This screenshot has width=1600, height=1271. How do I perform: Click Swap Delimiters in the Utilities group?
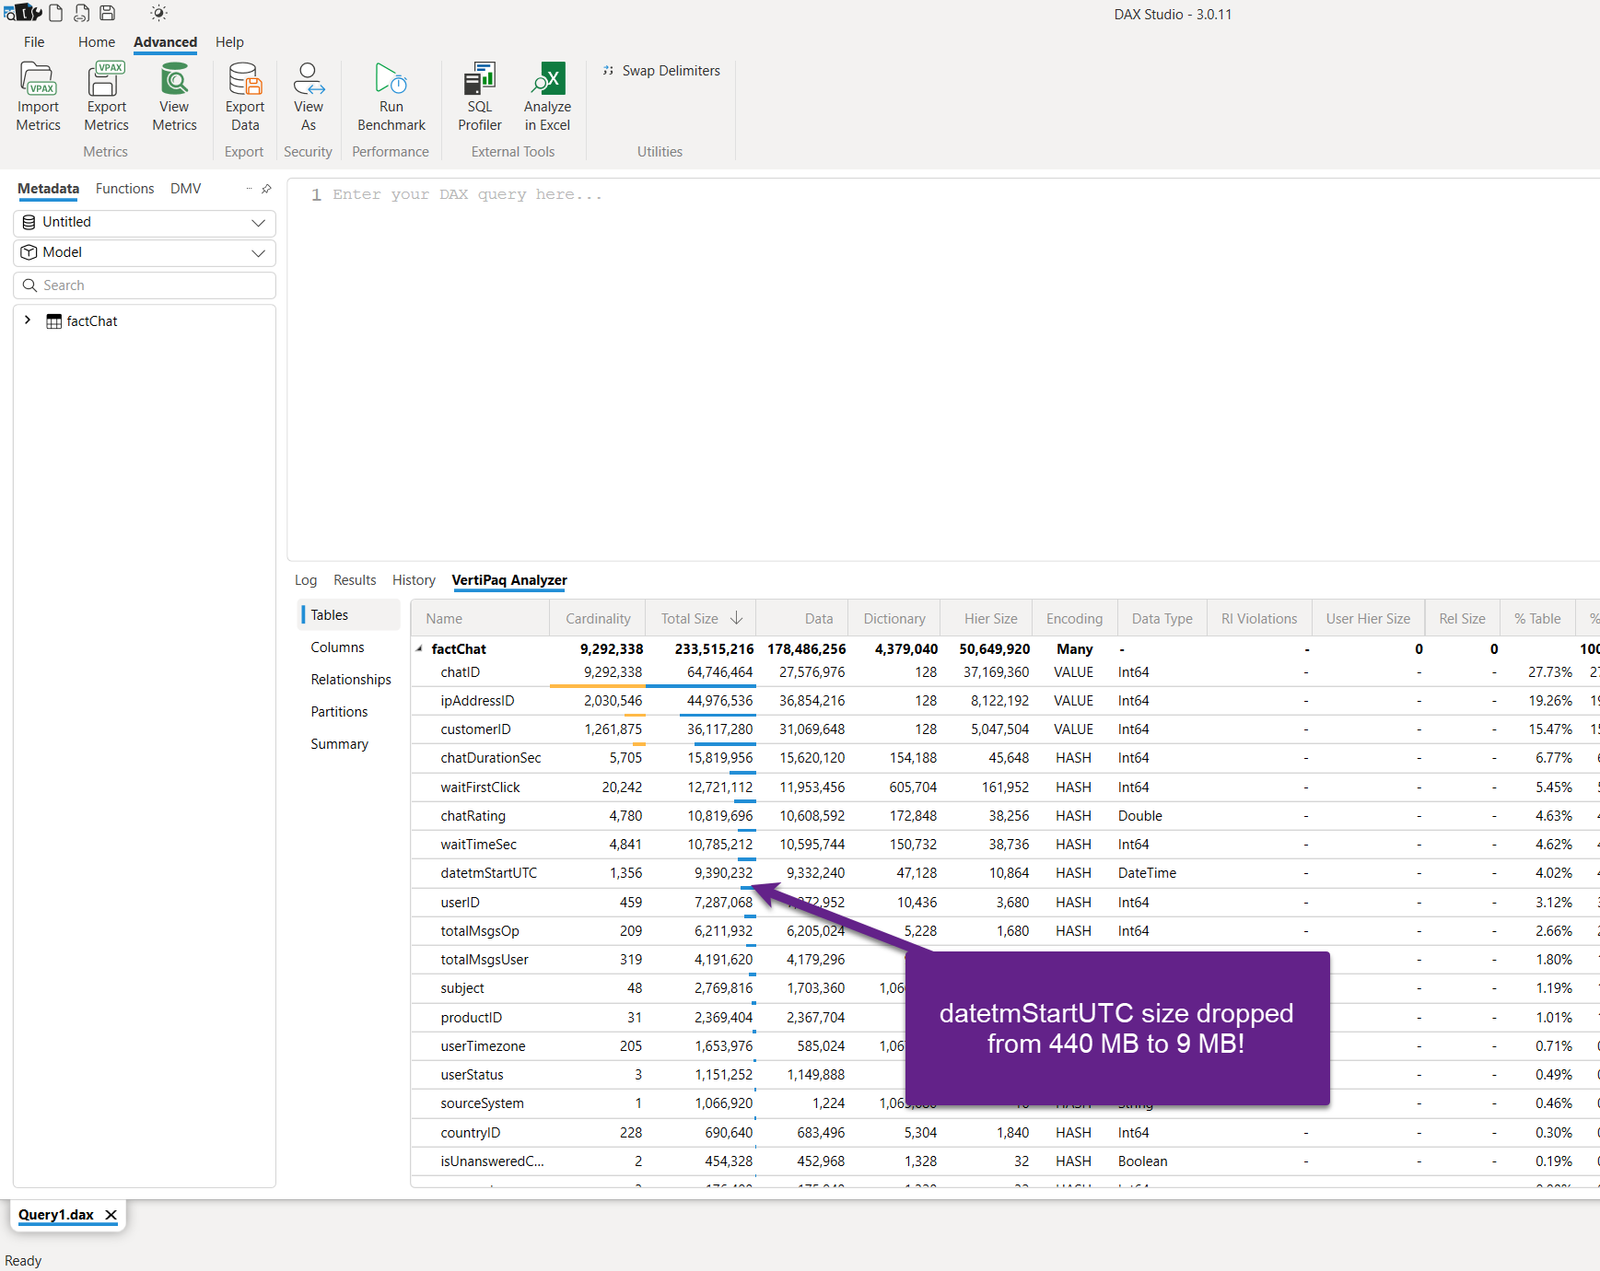660,70
